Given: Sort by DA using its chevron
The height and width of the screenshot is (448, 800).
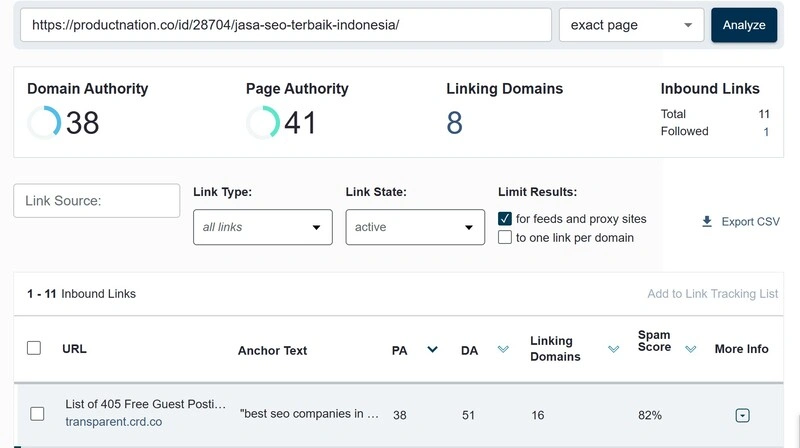Looking at the screenshot, I should pos(503,349).
